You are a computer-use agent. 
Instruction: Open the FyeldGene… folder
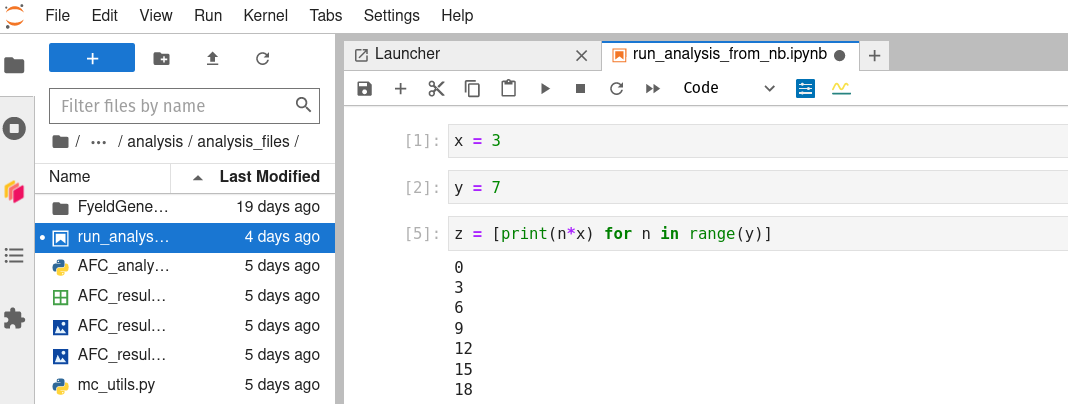click(185, 207)
